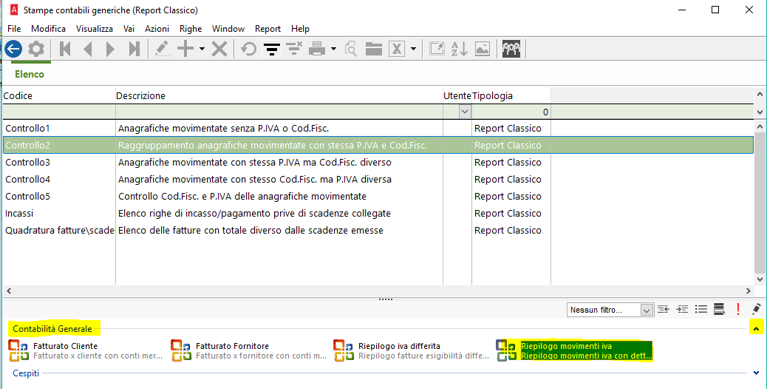Open the Modifica menu
767x389 pixels.
coord(48,29)
